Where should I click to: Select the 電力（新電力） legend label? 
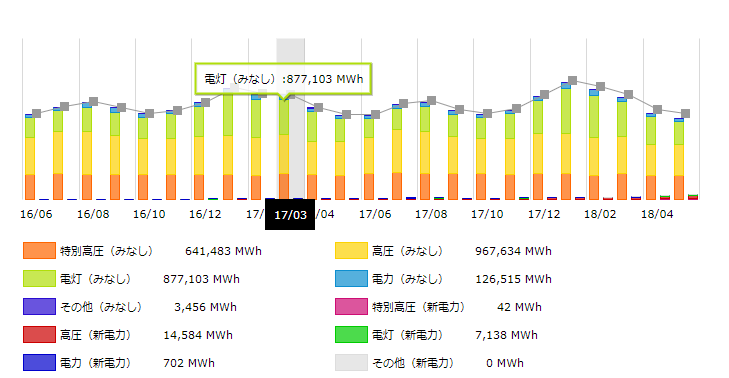95,363
